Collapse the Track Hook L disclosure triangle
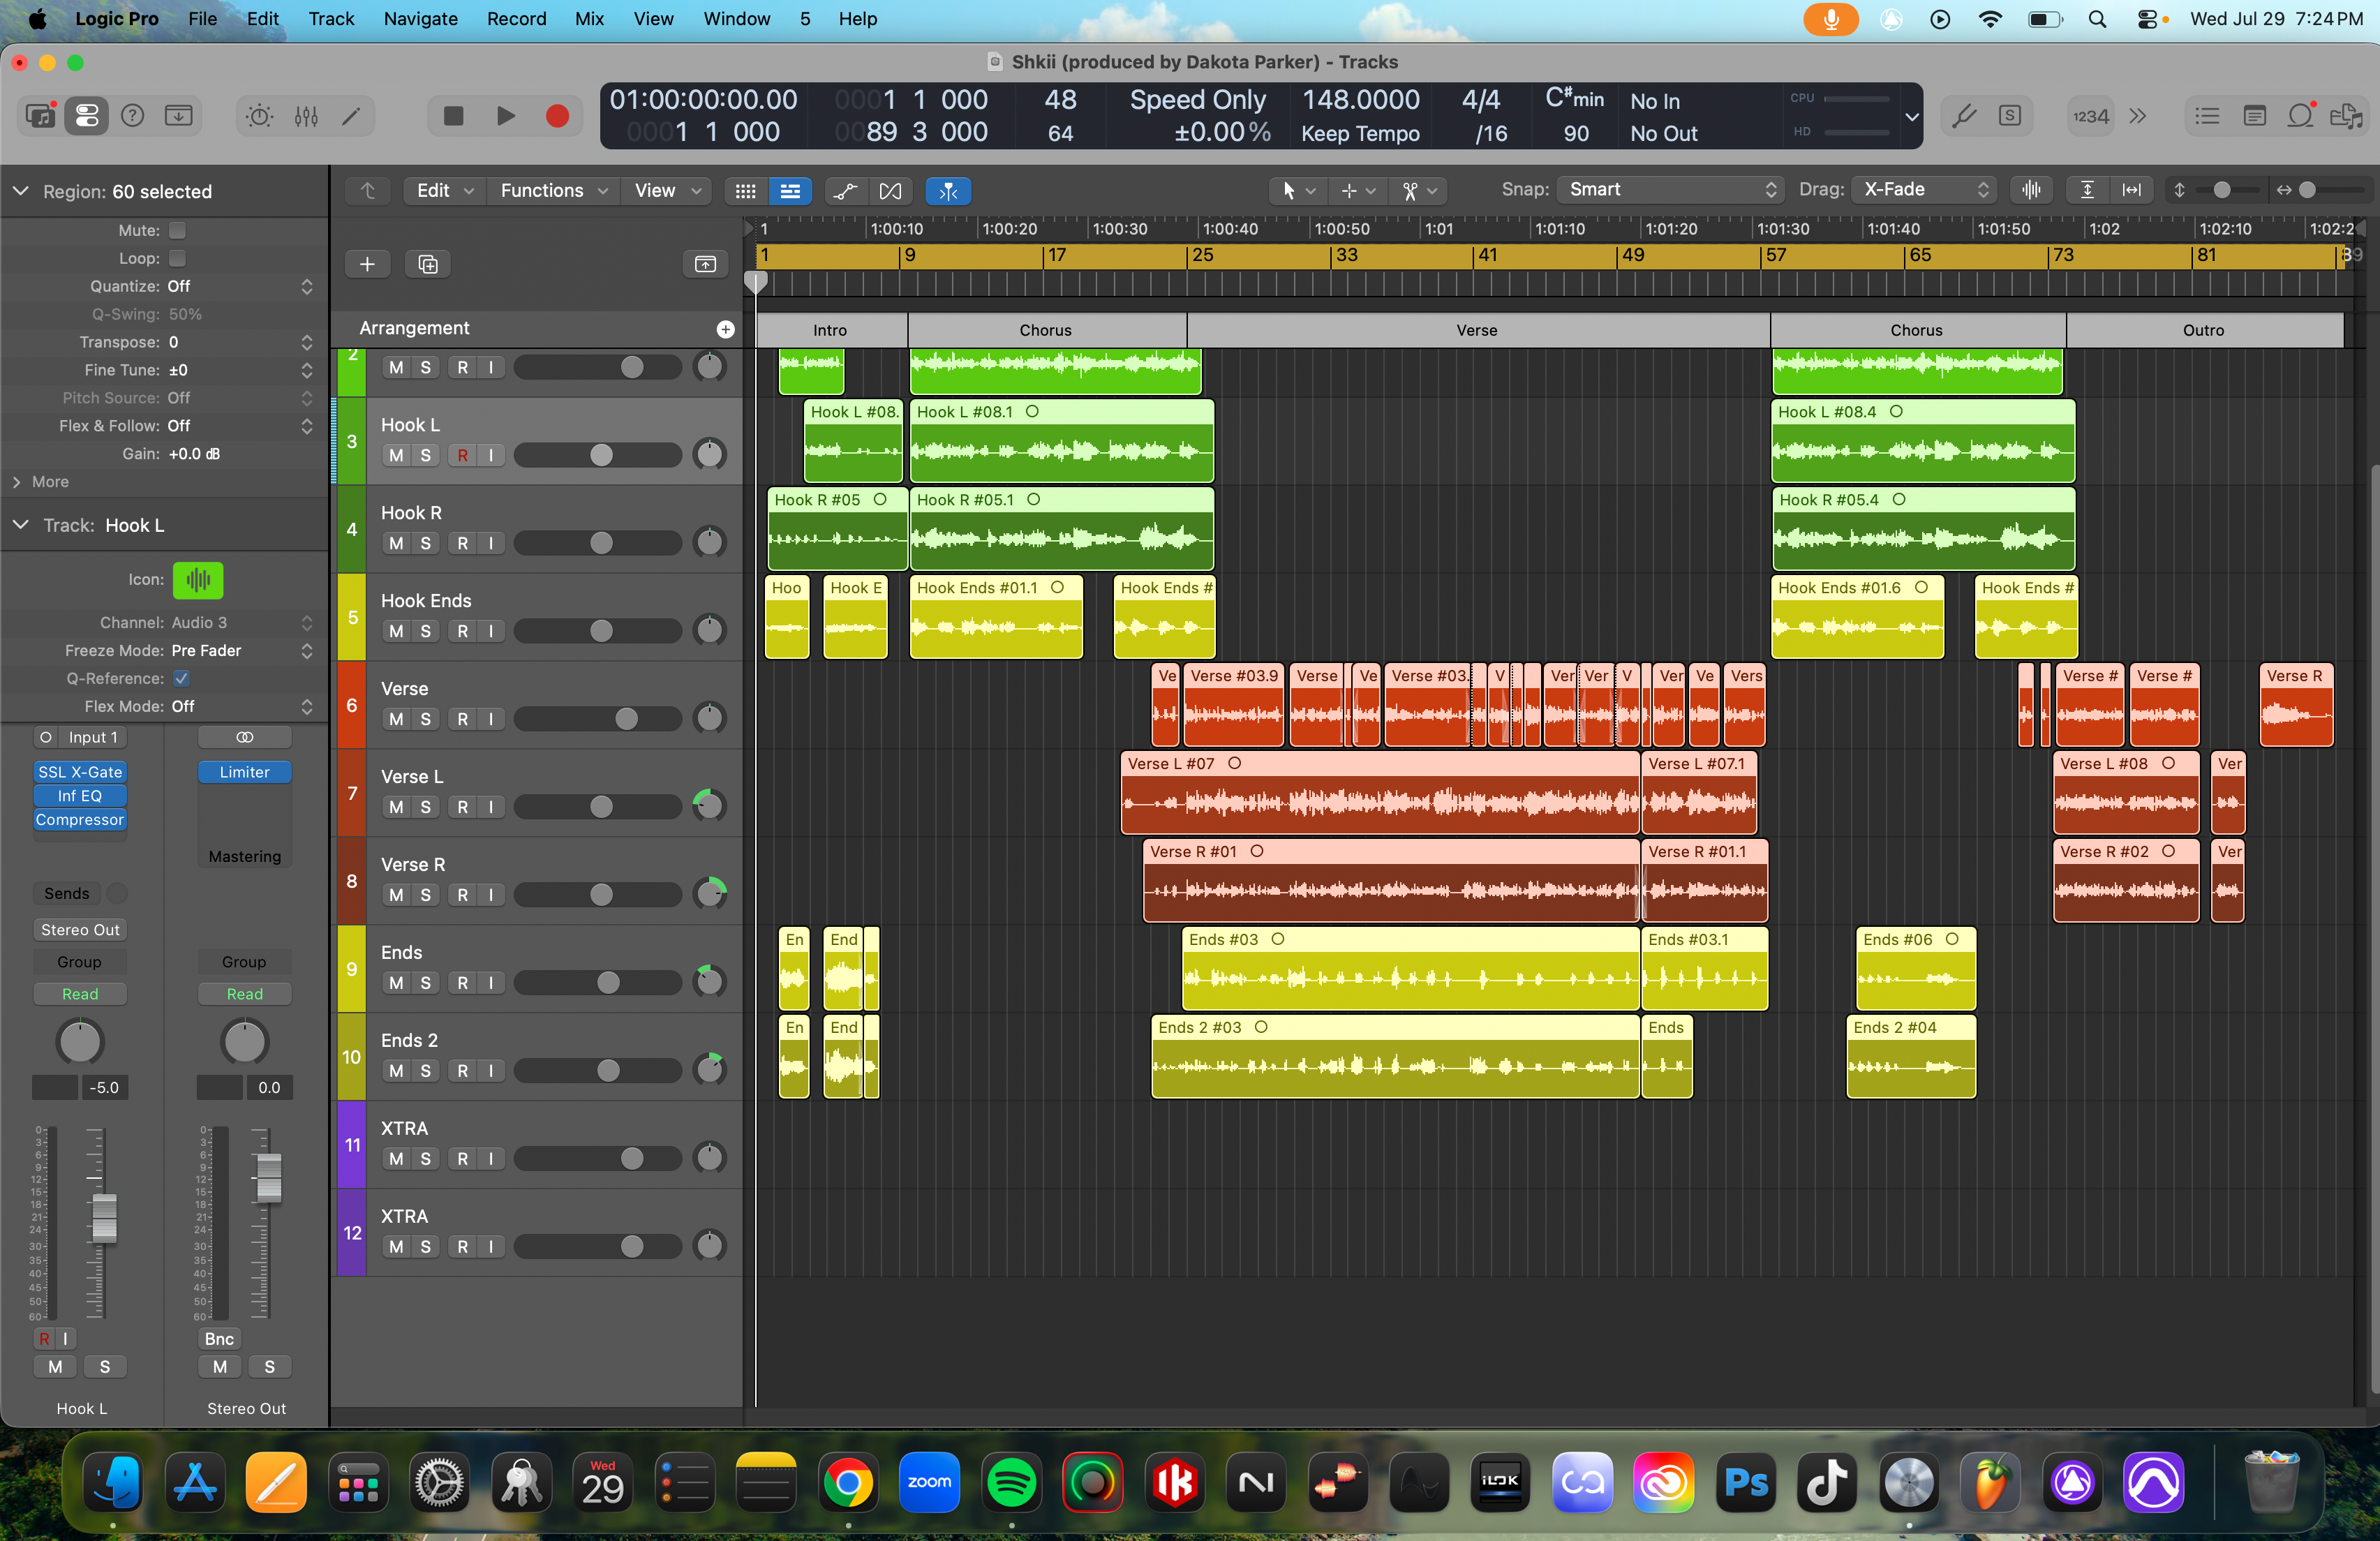This screenshot has height=1541, width=2380. [20, 525]
